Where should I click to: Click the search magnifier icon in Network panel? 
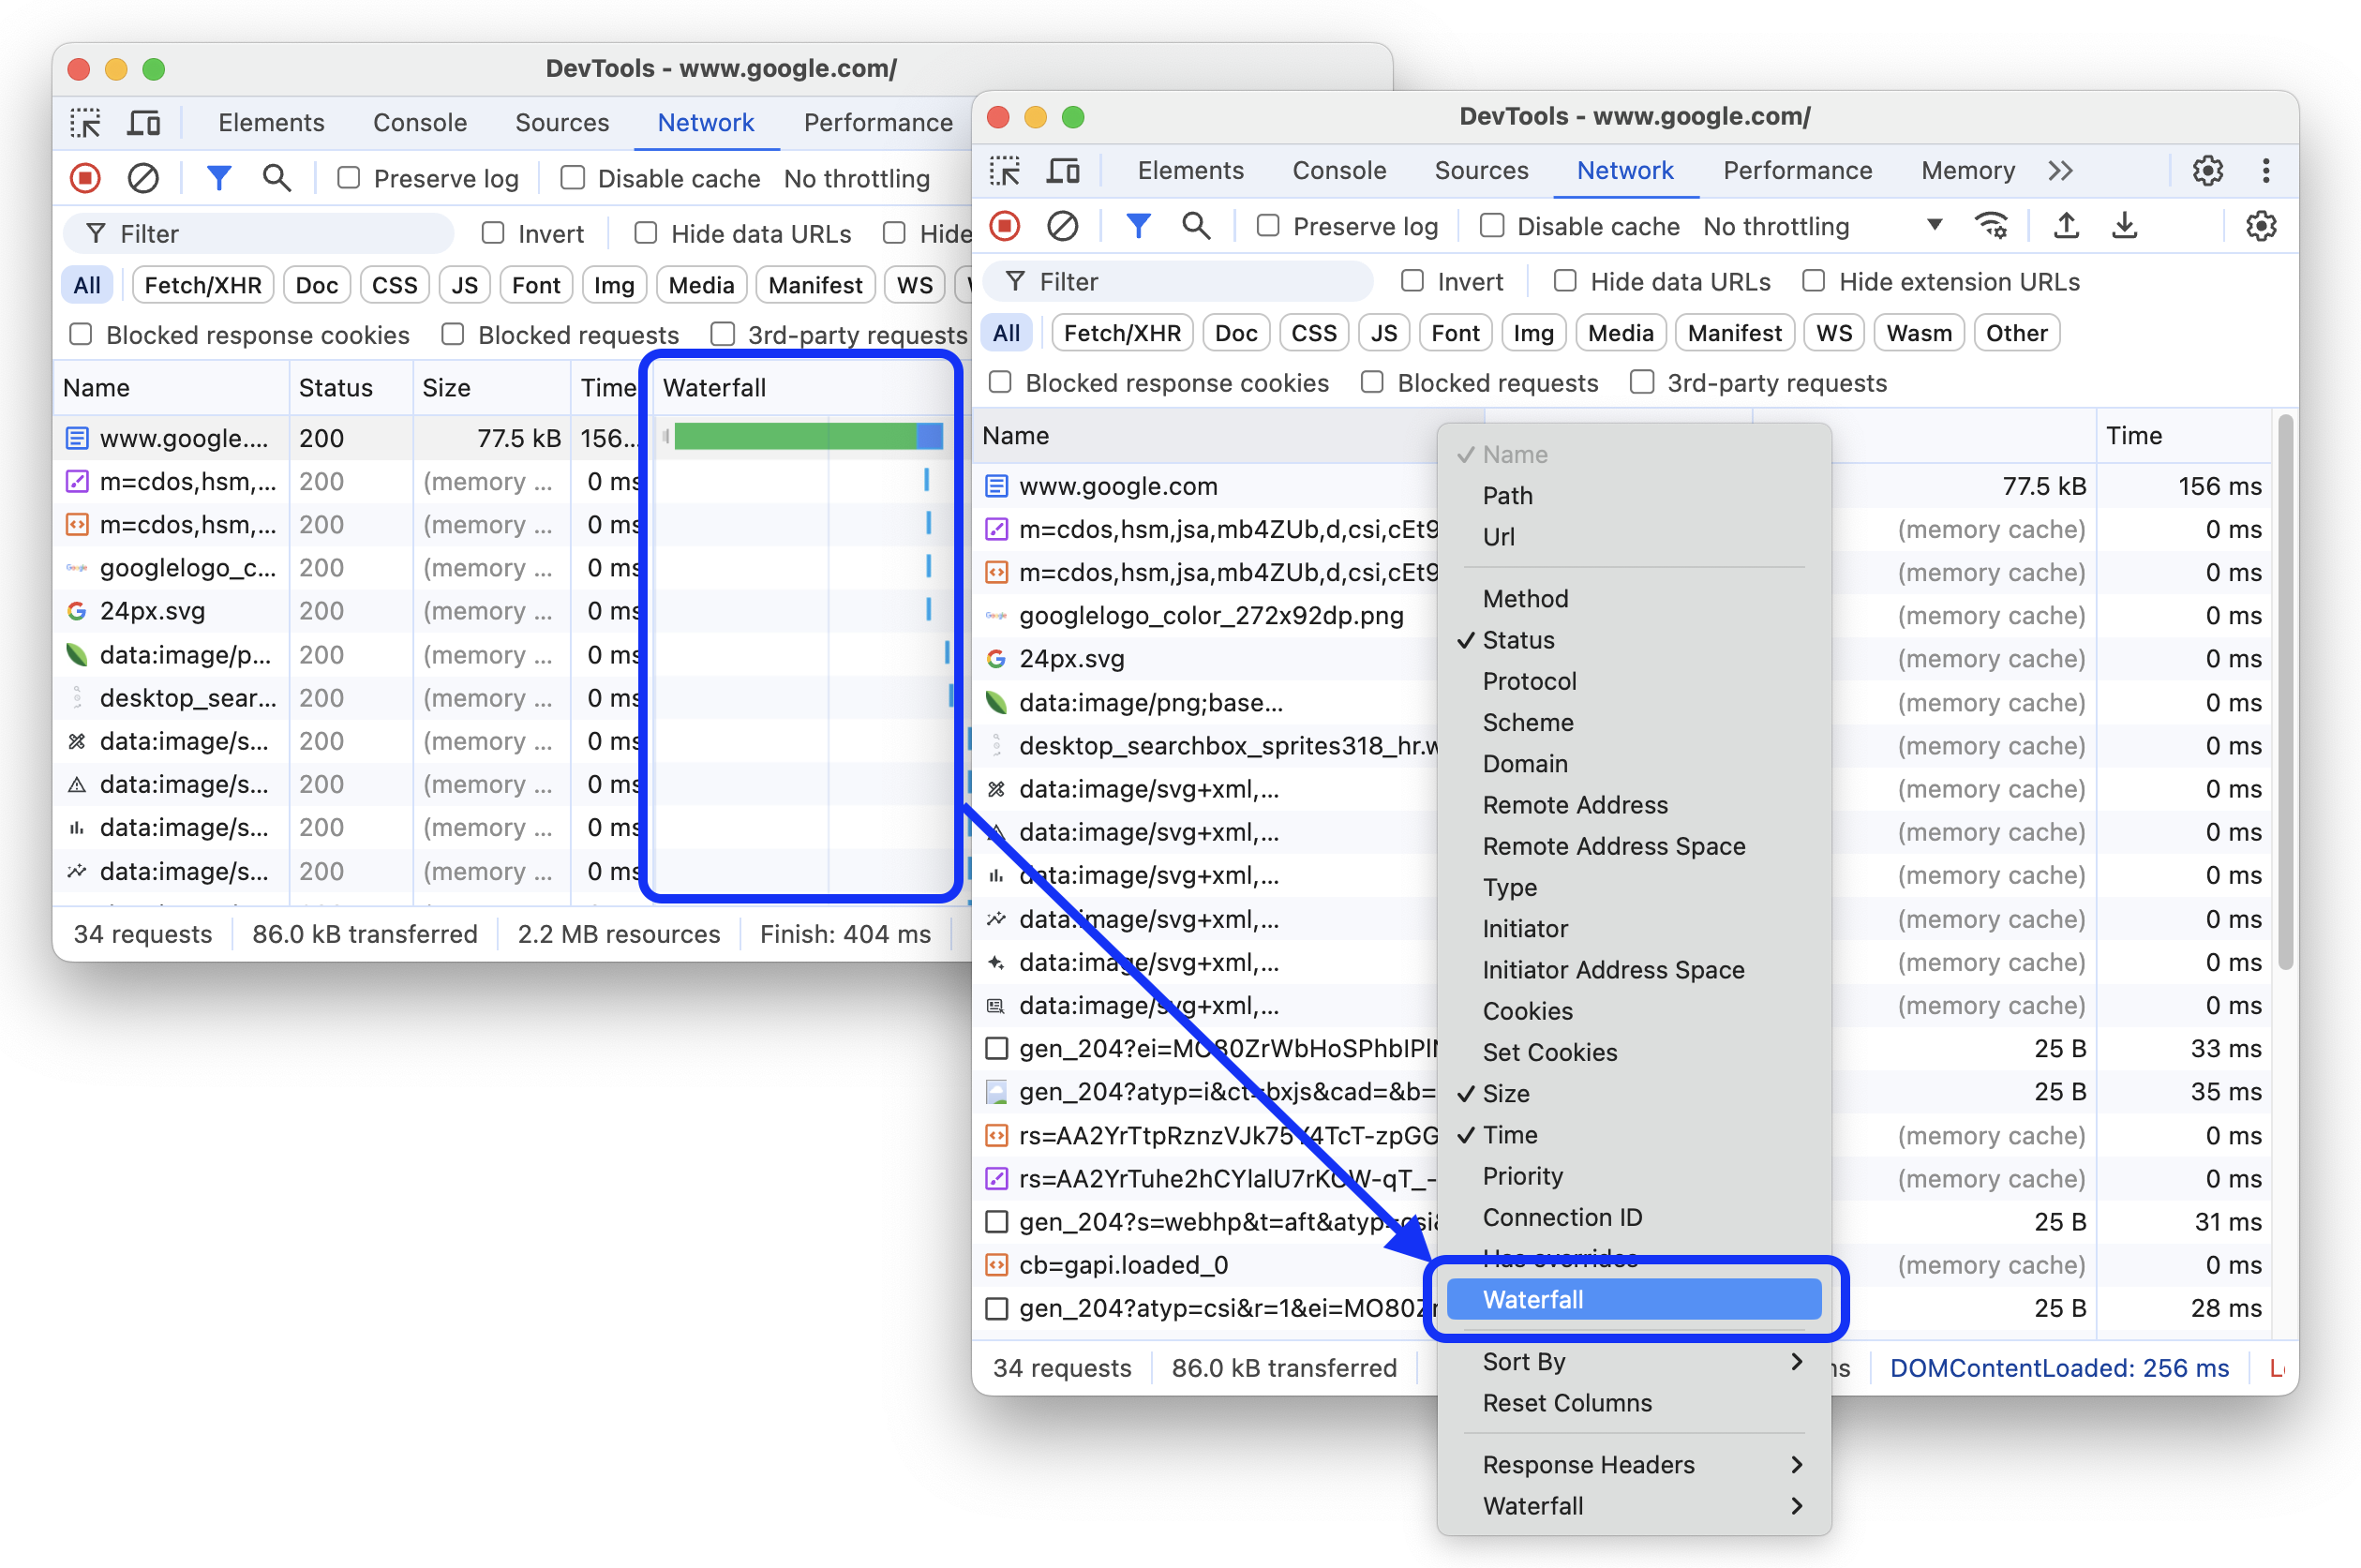click(1194, 226)
